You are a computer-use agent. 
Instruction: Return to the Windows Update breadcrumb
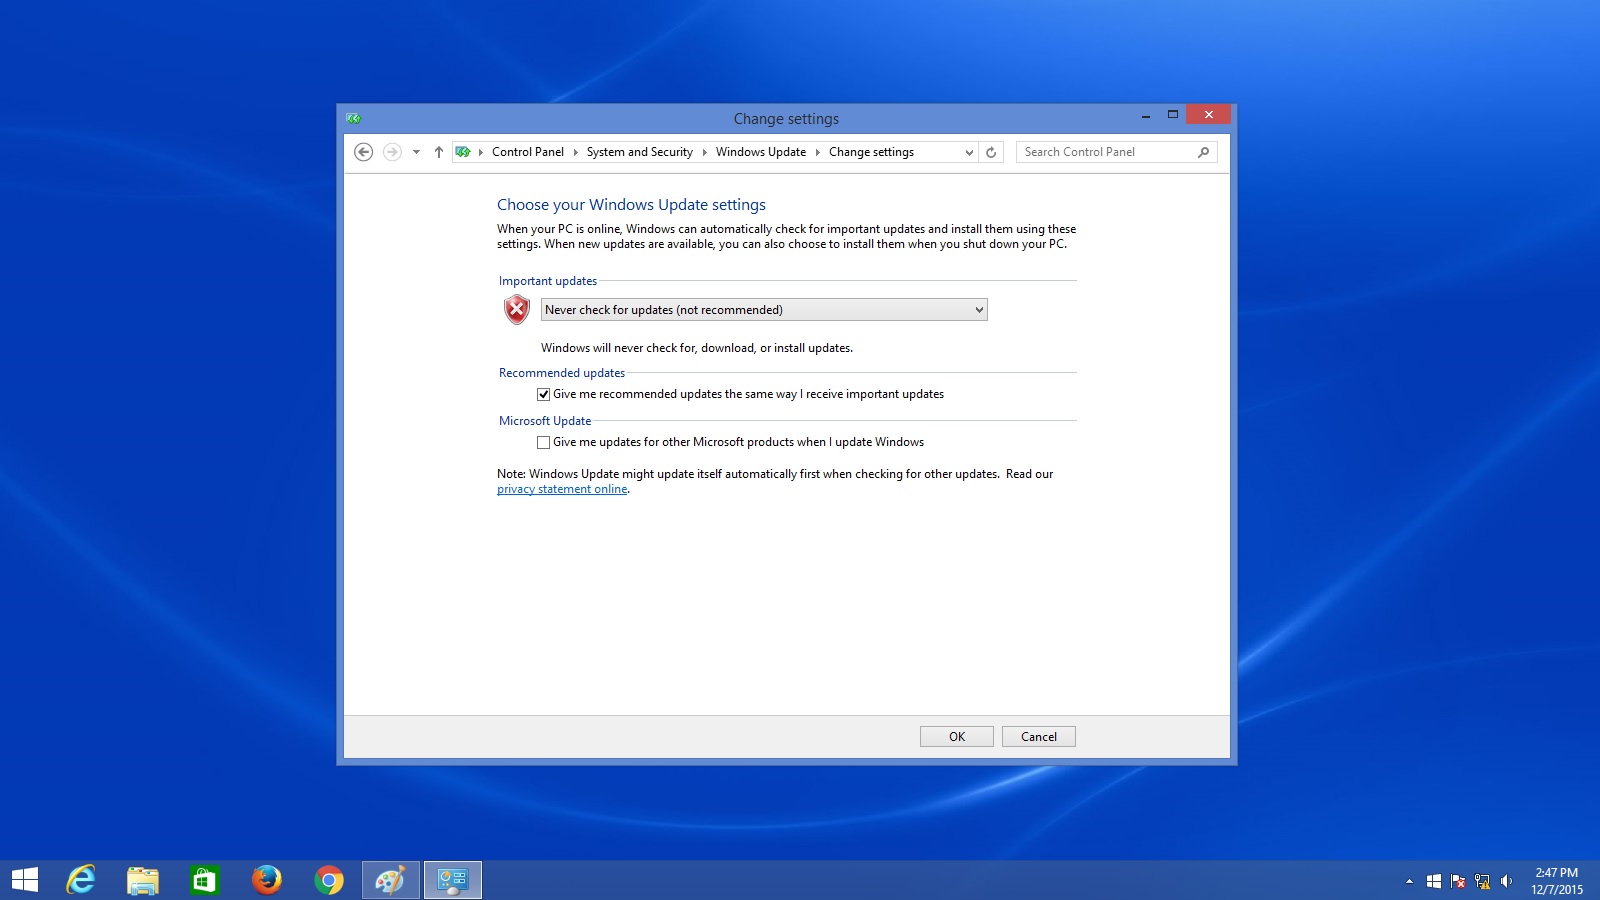(x=761, y=152)
